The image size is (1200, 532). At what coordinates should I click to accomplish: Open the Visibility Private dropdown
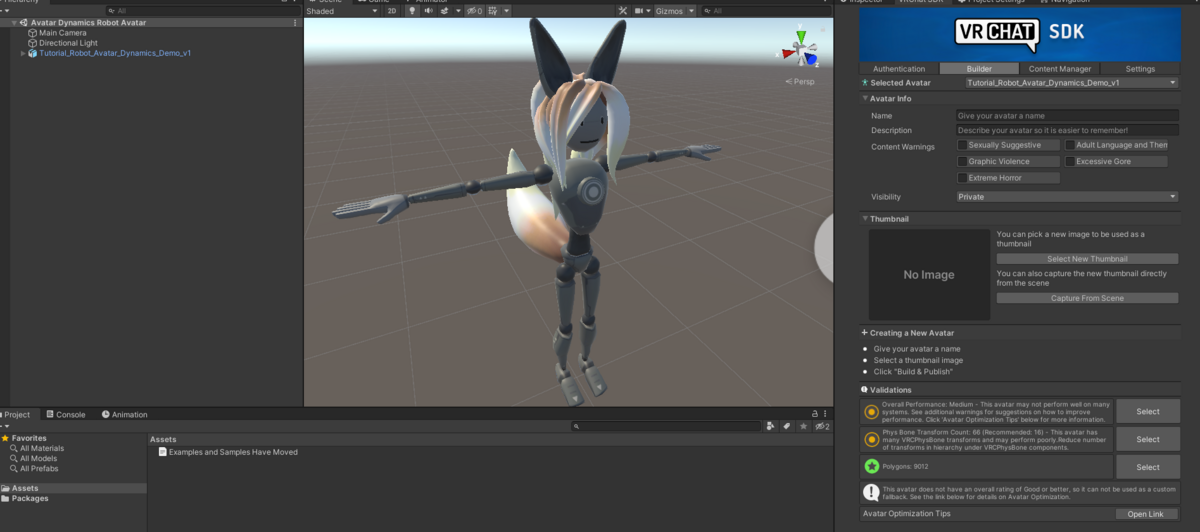pyautogui.click(x=1067, y=197)
